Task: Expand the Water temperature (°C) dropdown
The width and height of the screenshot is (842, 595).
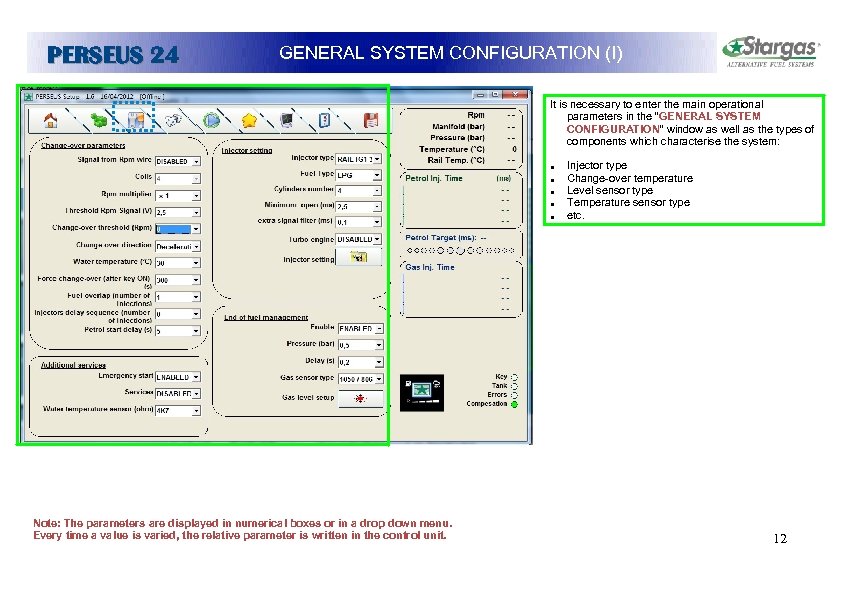Action: [x=196, y=263]
